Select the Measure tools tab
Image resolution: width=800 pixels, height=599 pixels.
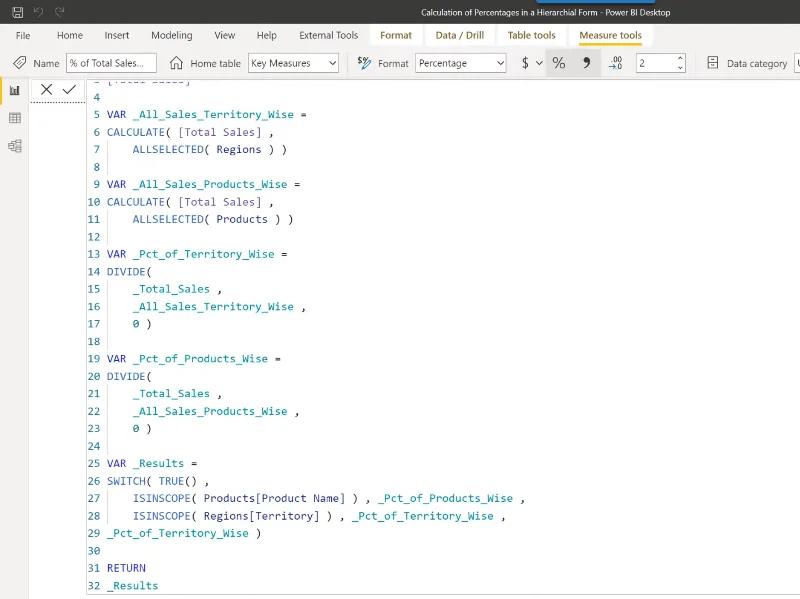[610, 35]
